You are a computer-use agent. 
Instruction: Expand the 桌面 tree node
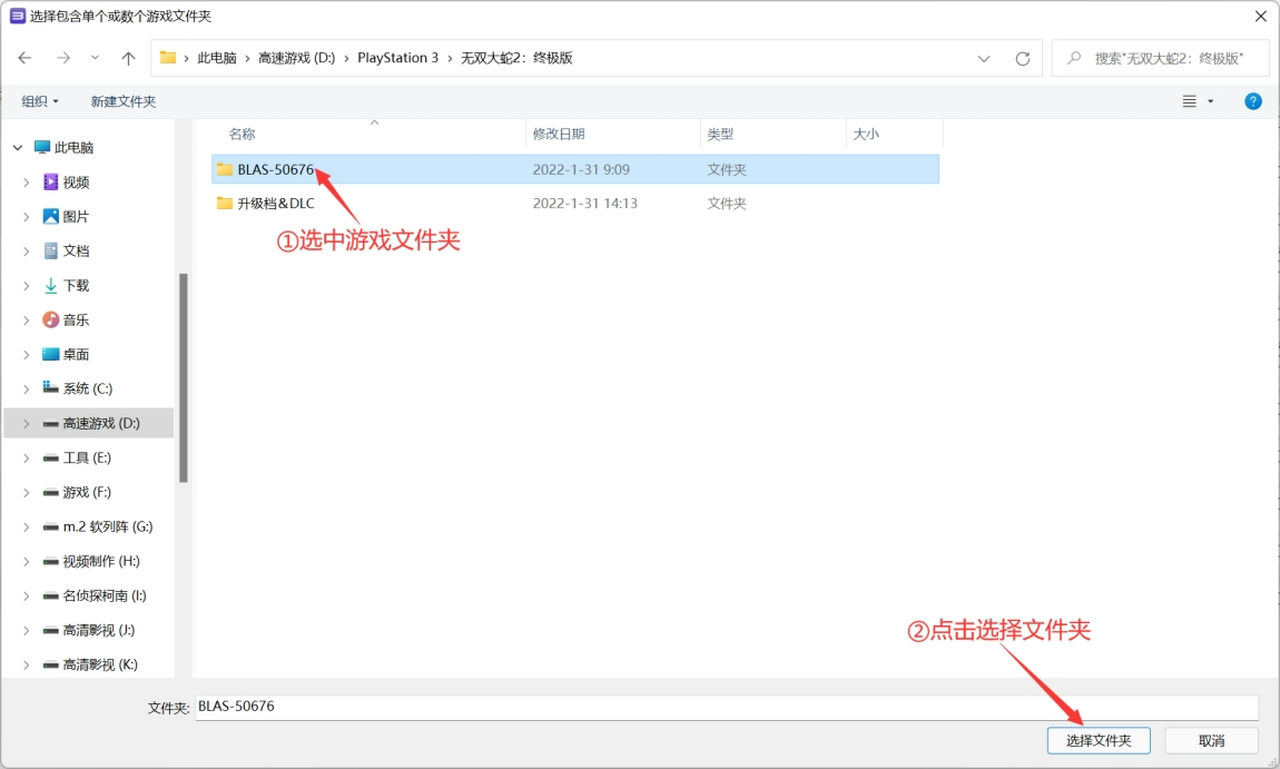pyautogui.click(x=26, y=354)
